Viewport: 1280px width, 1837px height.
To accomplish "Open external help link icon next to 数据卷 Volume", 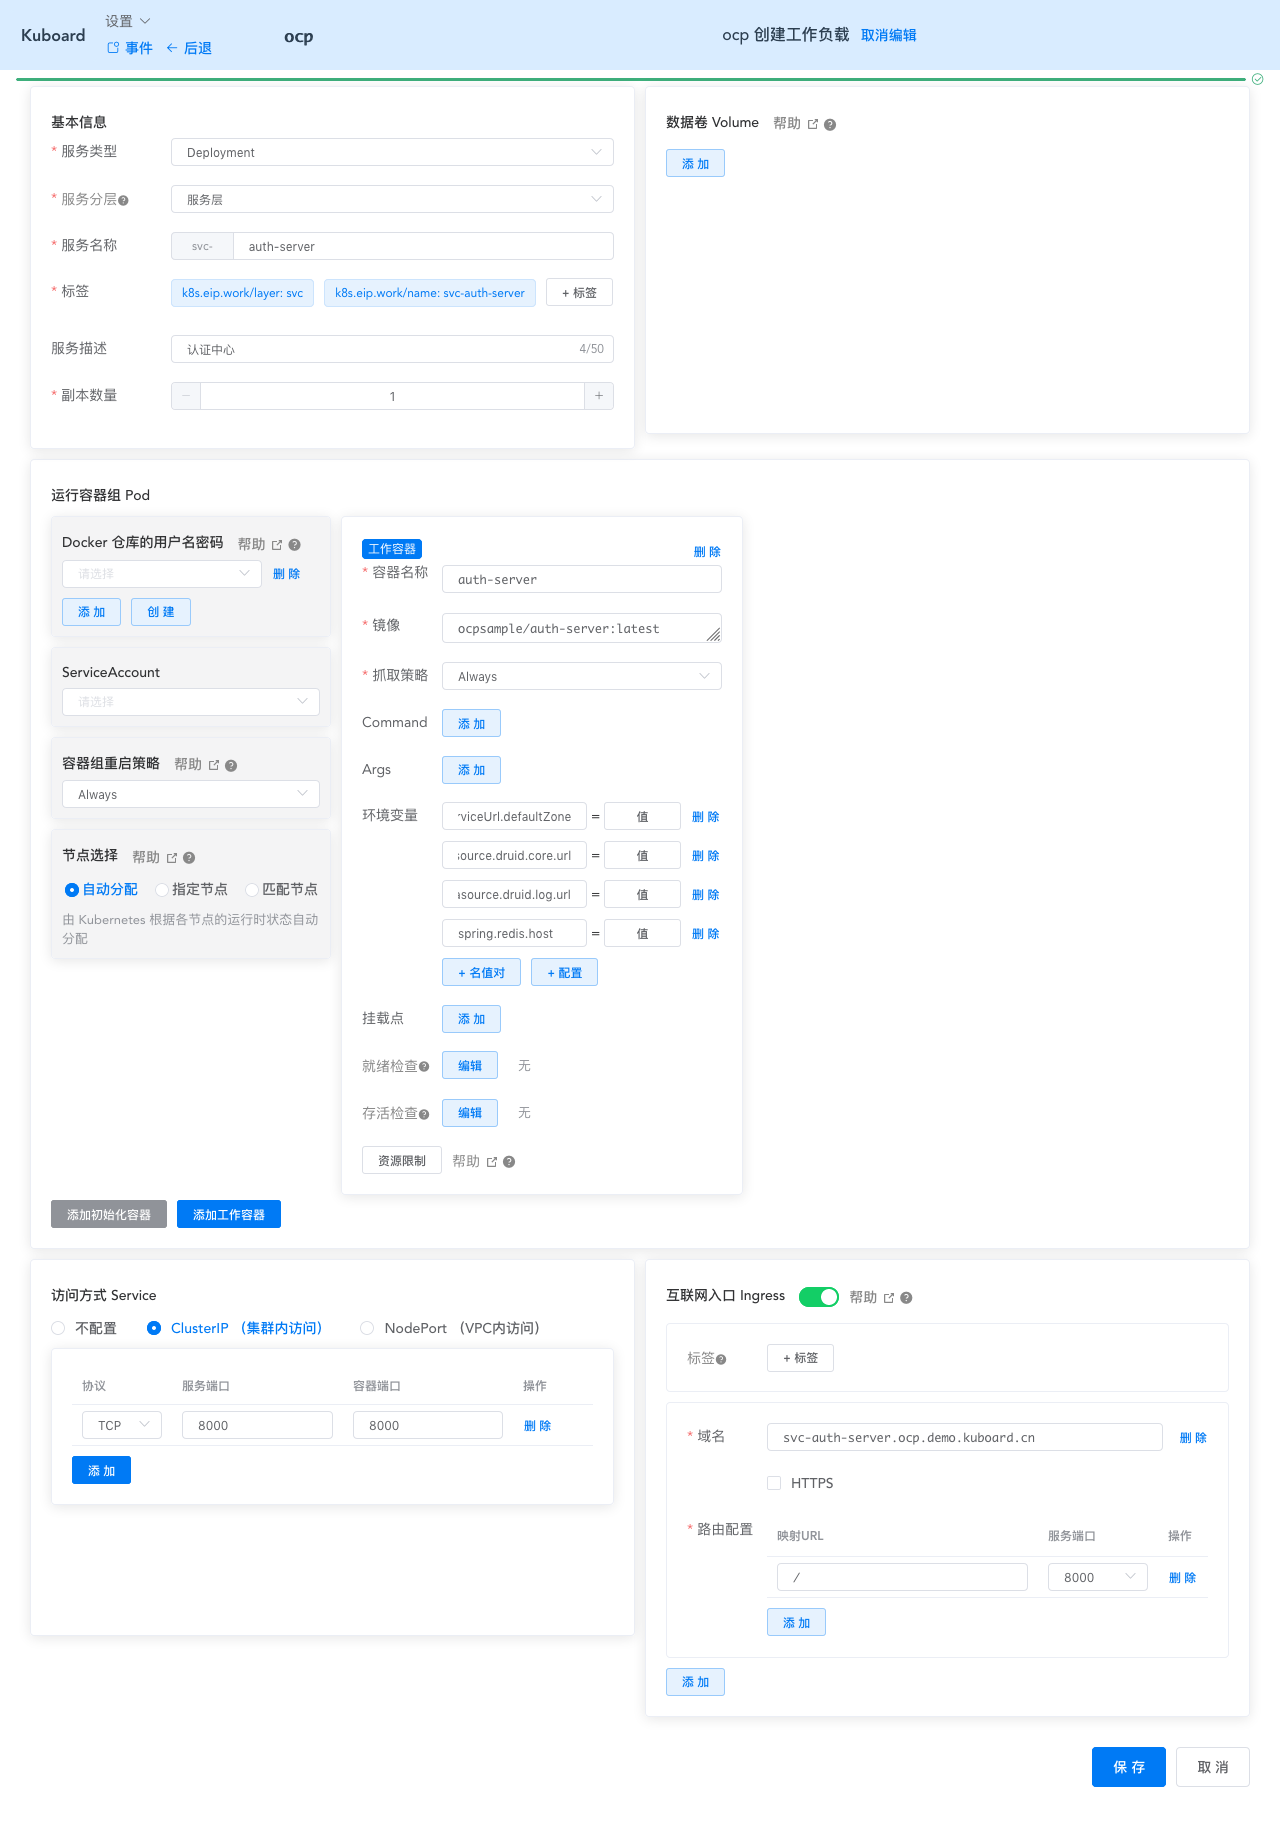I will pos(813,125).
